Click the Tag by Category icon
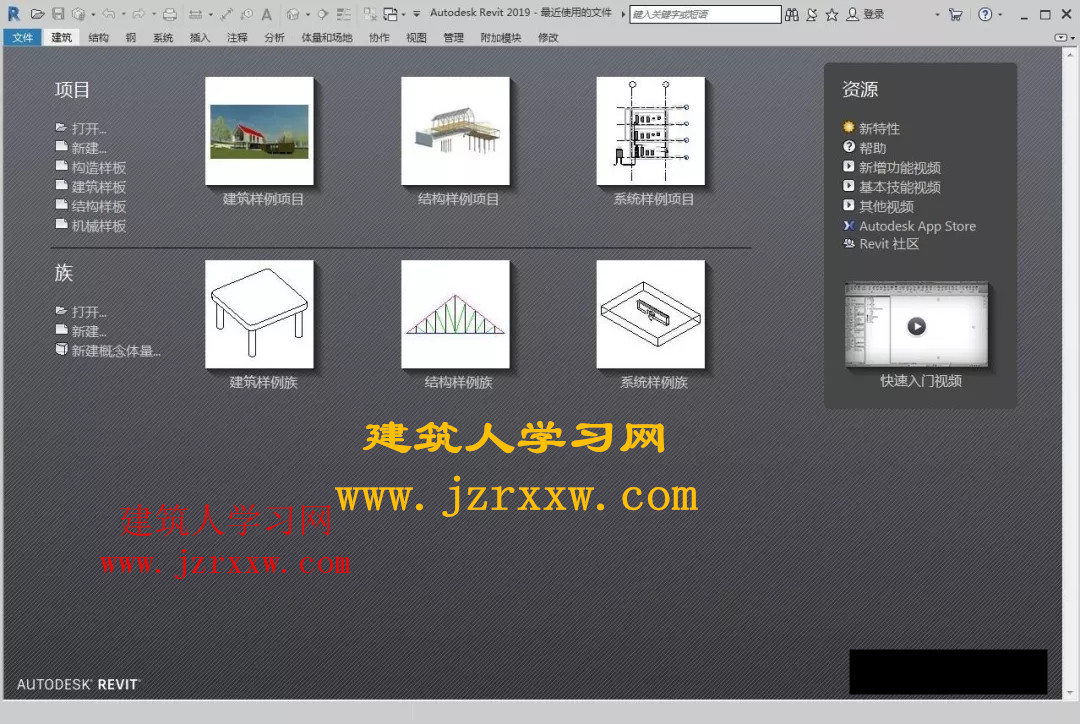Viewport: 1080px width, 724px height. pos(247,14)
